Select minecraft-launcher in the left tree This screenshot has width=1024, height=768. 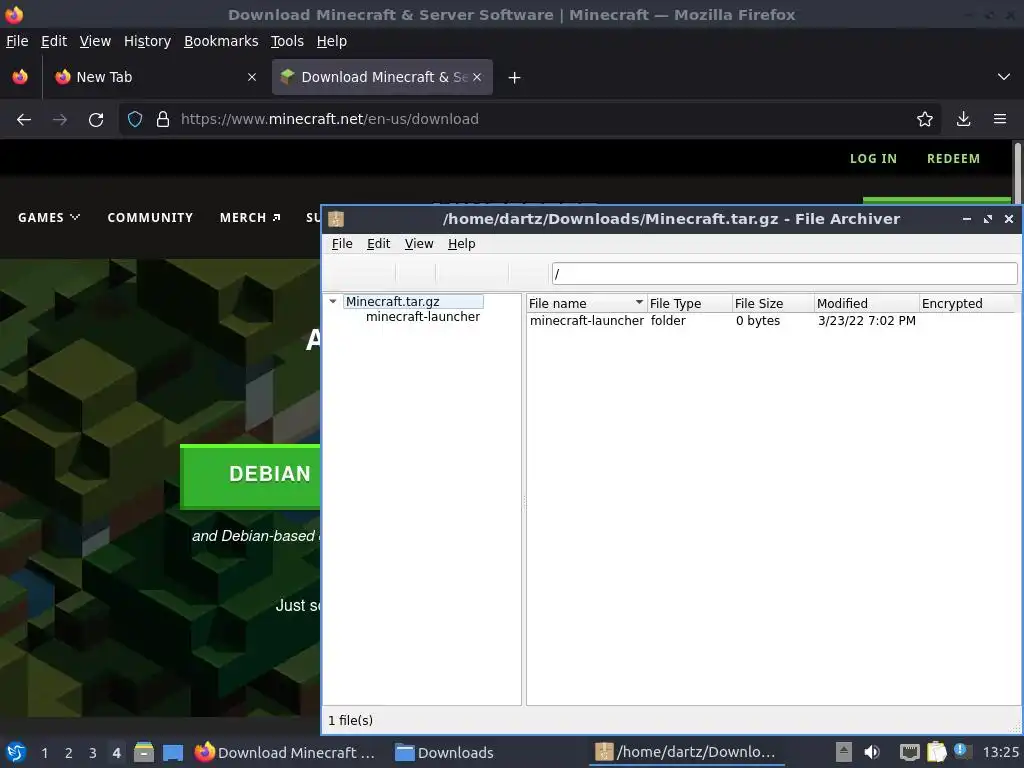point(423,317)
